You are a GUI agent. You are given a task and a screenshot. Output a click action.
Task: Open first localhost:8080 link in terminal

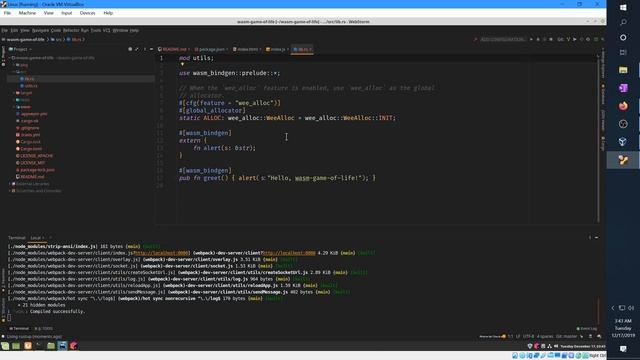click(x=162, y=253)
